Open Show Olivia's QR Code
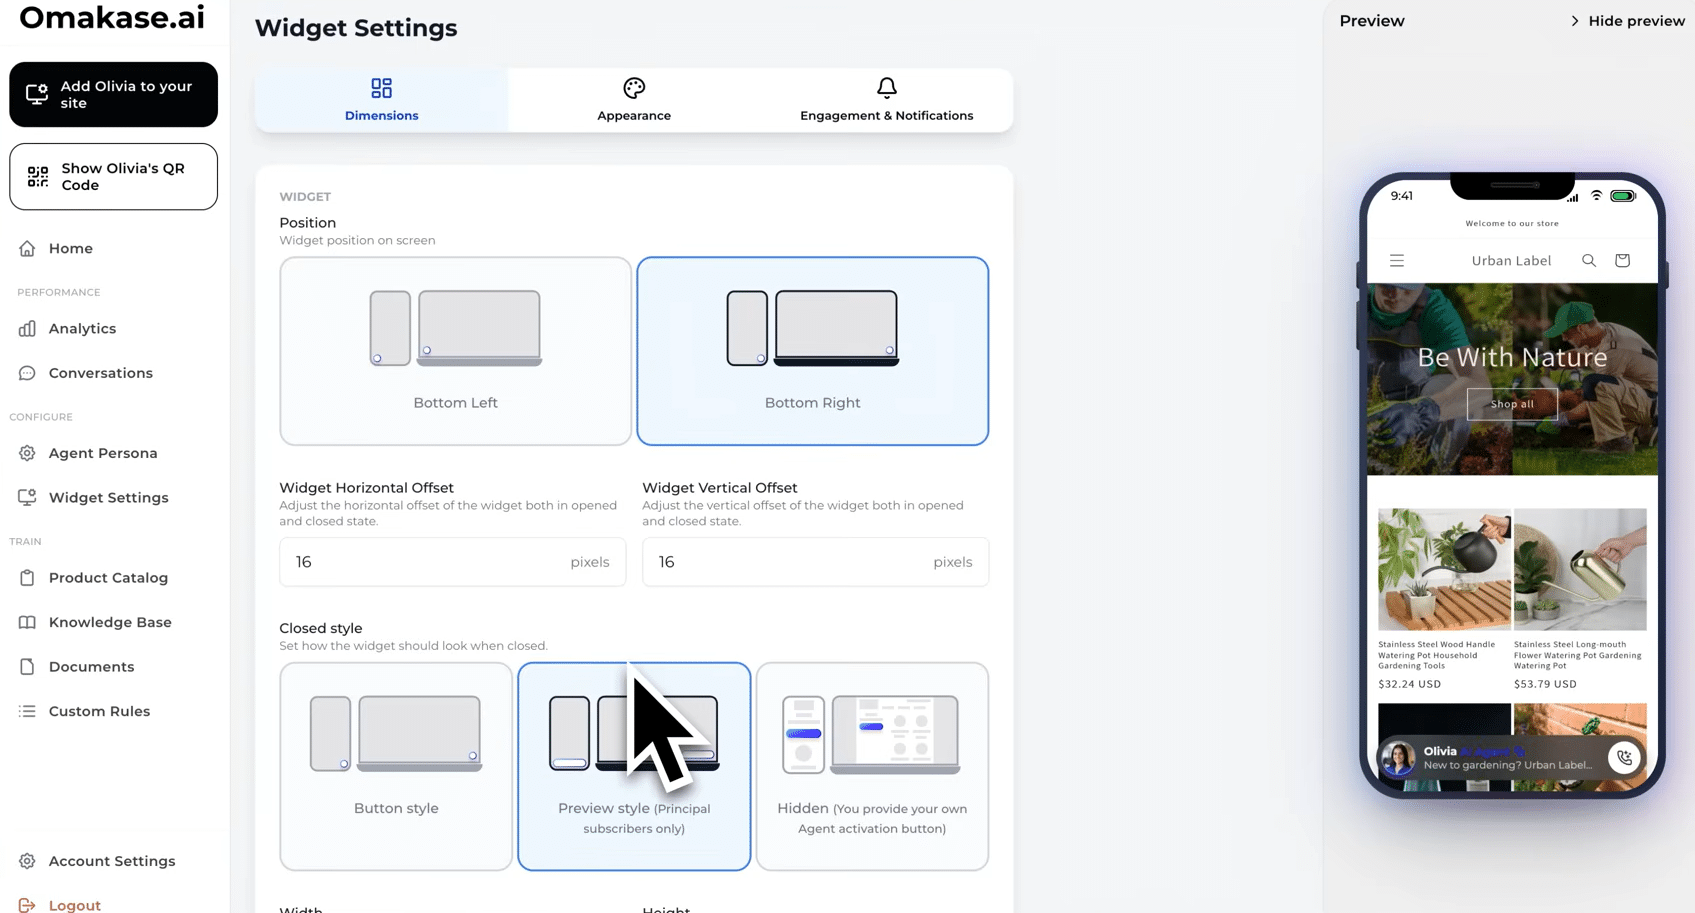Image resolution: width=1695 pixels, height=913 pixels. [x=113, y=176]
